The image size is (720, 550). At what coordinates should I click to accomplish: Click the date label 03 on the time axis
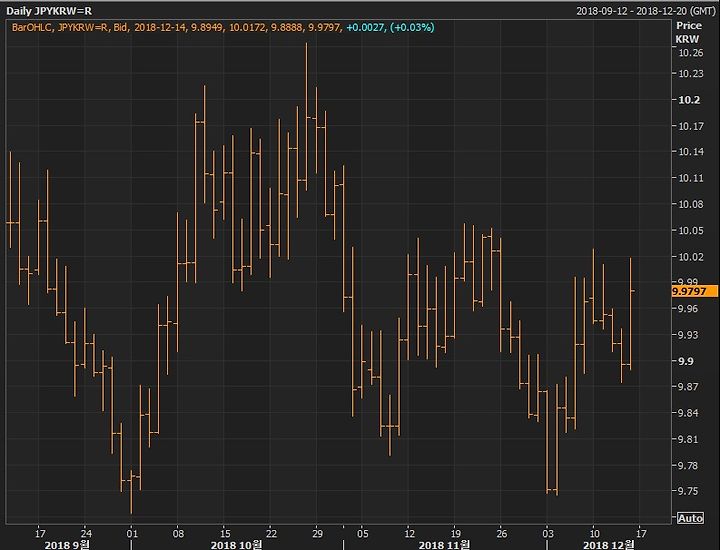click(548, 533)
